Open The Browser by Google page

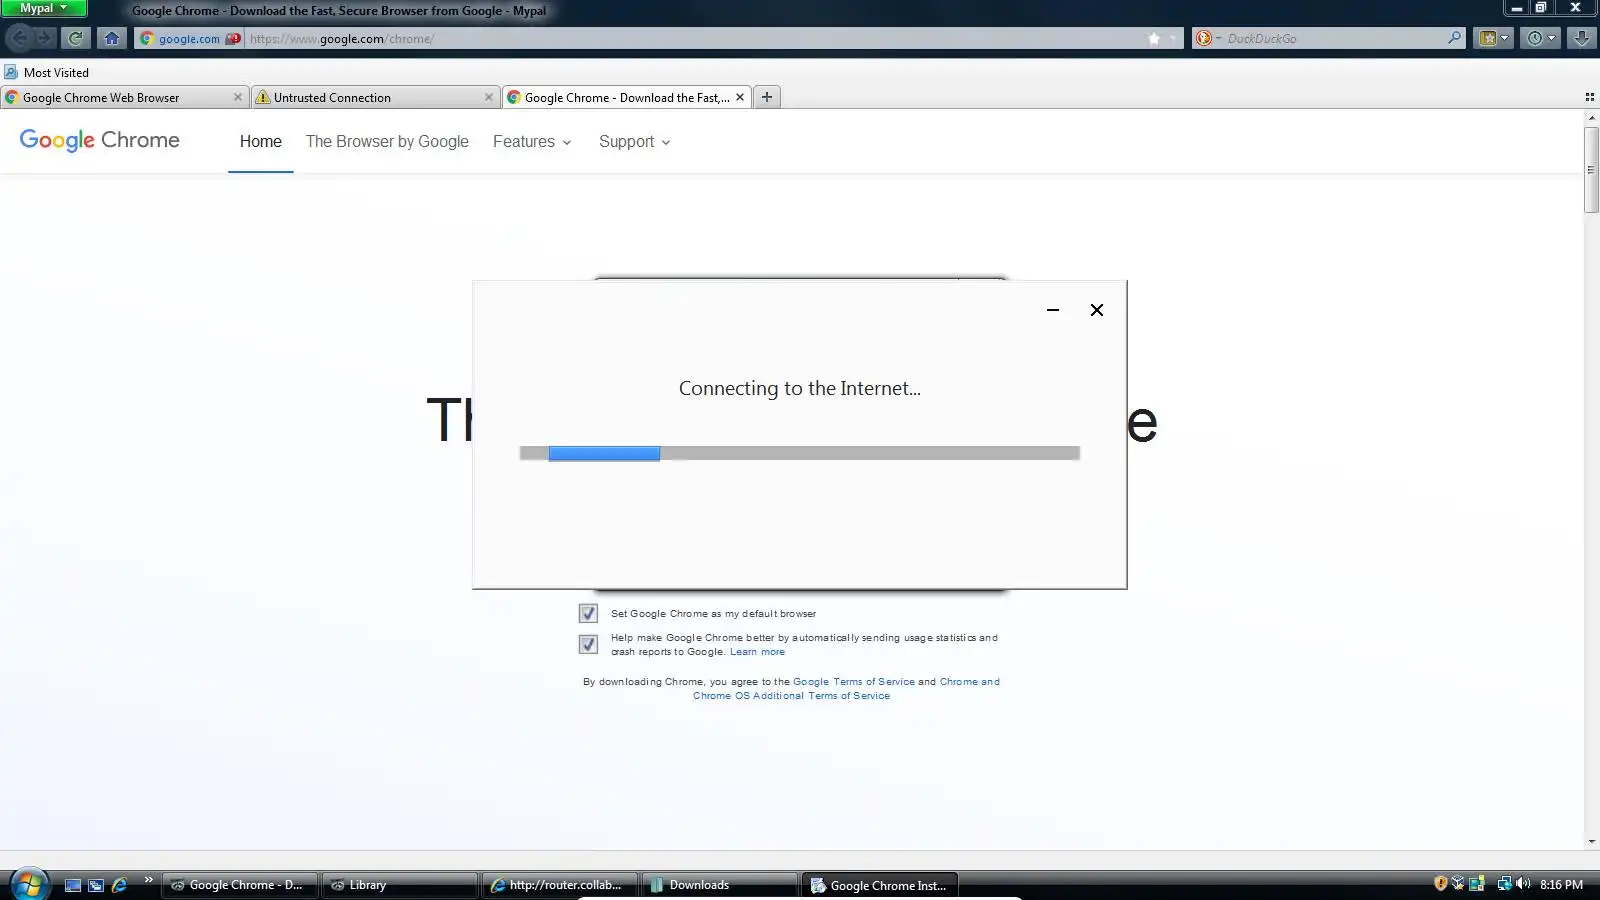tap(387, 142)
